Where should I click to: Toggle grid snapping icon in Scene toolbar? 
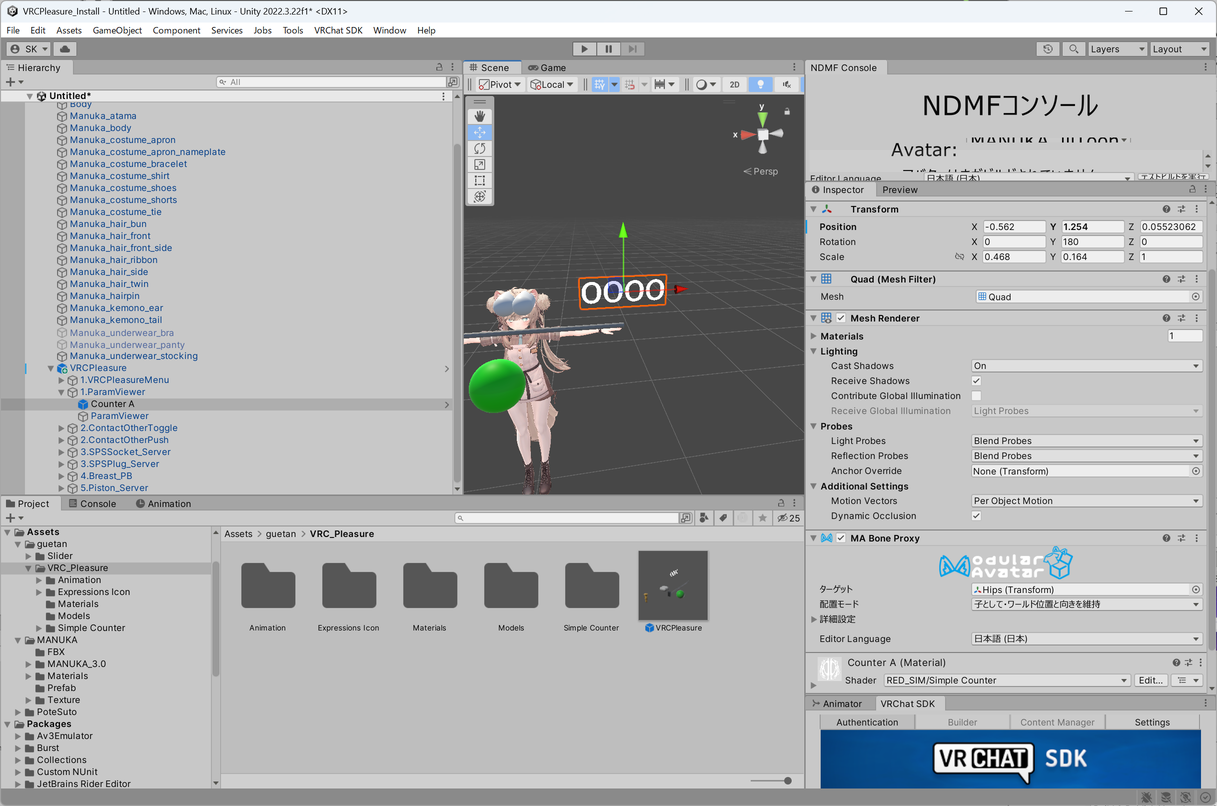(x=600, y=84)
